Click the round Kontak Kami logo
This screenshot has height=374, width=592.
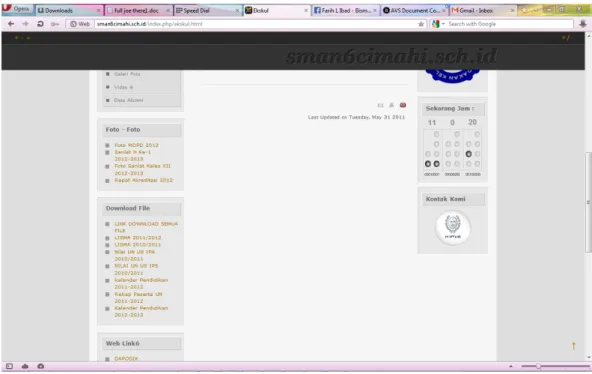coord(453,228)
